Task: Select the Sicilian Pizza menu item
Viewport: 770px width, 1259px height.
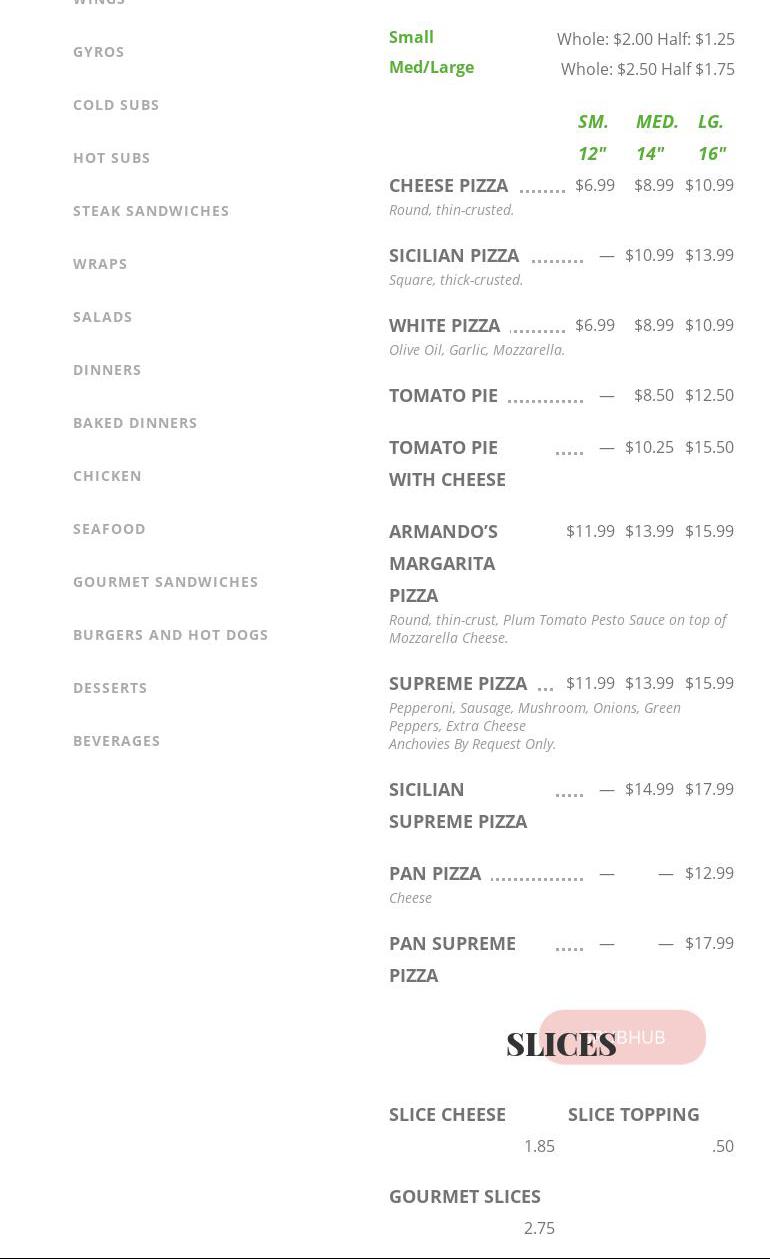Action: click(454, 256)
